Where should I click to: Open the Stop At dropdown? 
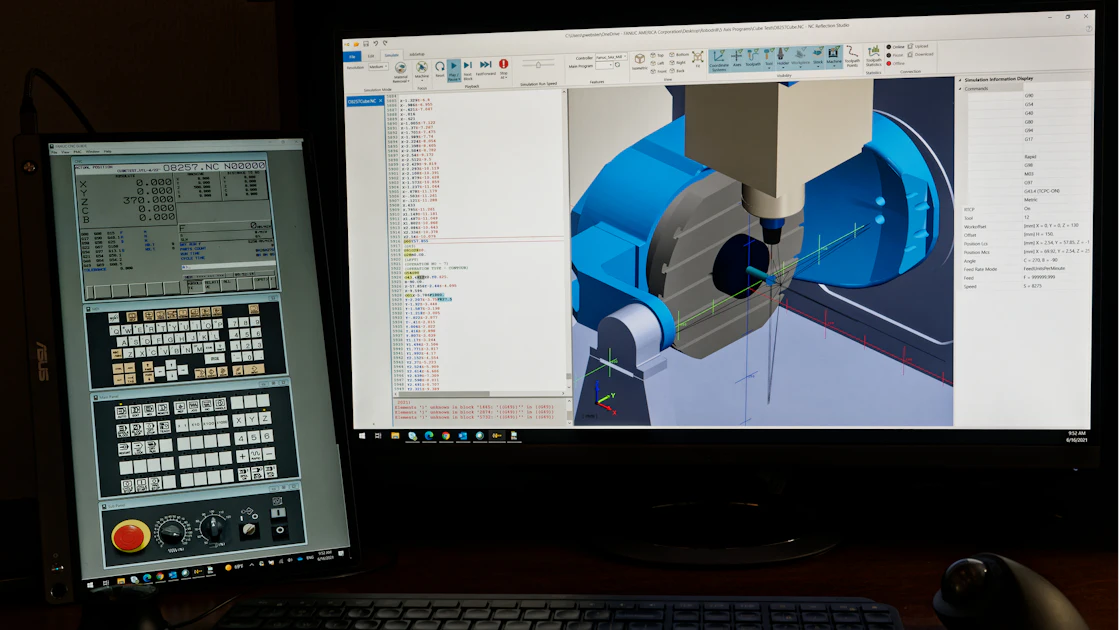pos(504,69)
